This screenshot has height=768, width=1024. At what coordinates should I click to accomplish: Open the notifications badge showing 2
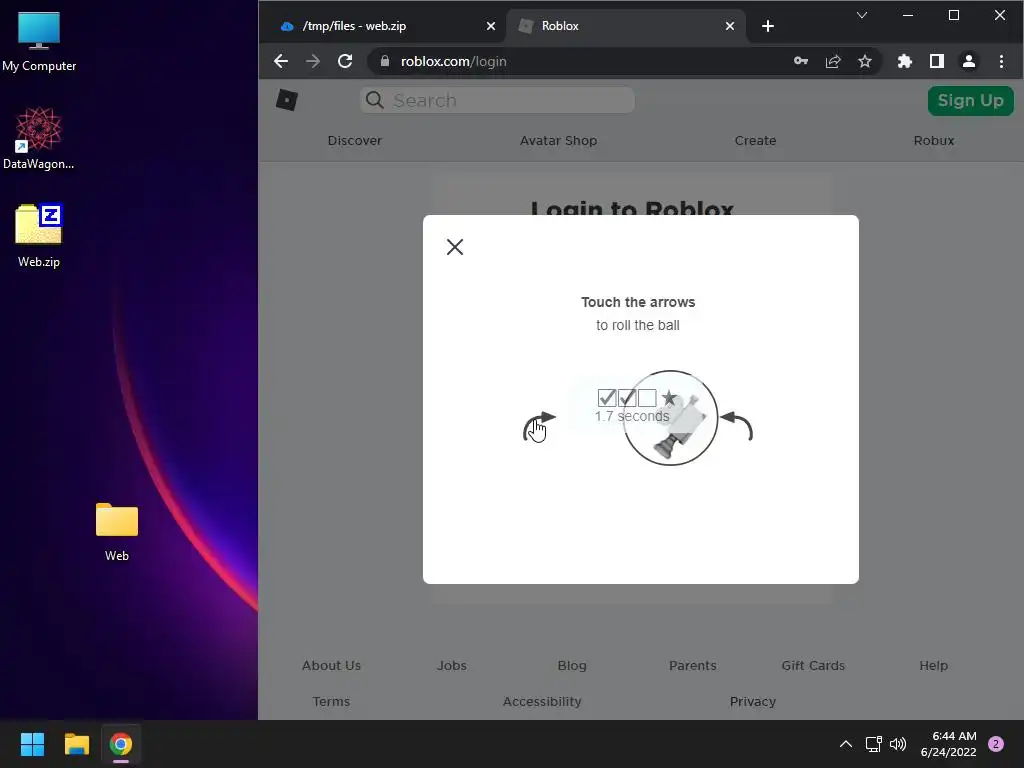[996, 744]
